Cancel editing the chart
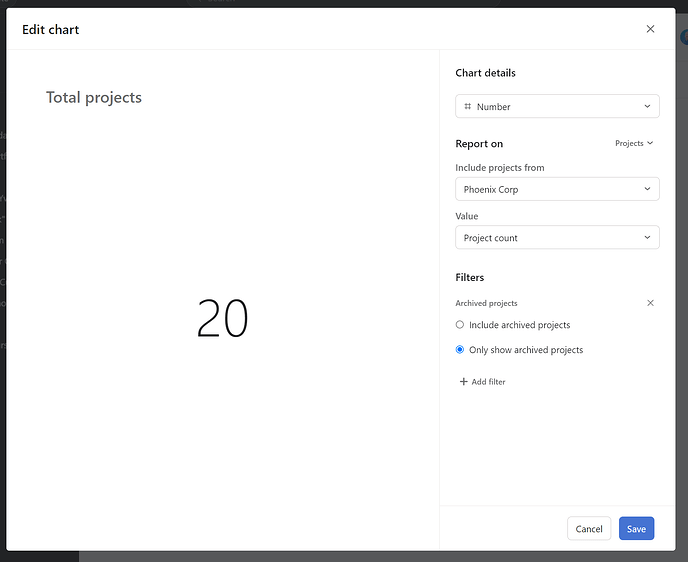This screenshot has height=562, width=688. point(589,529)
